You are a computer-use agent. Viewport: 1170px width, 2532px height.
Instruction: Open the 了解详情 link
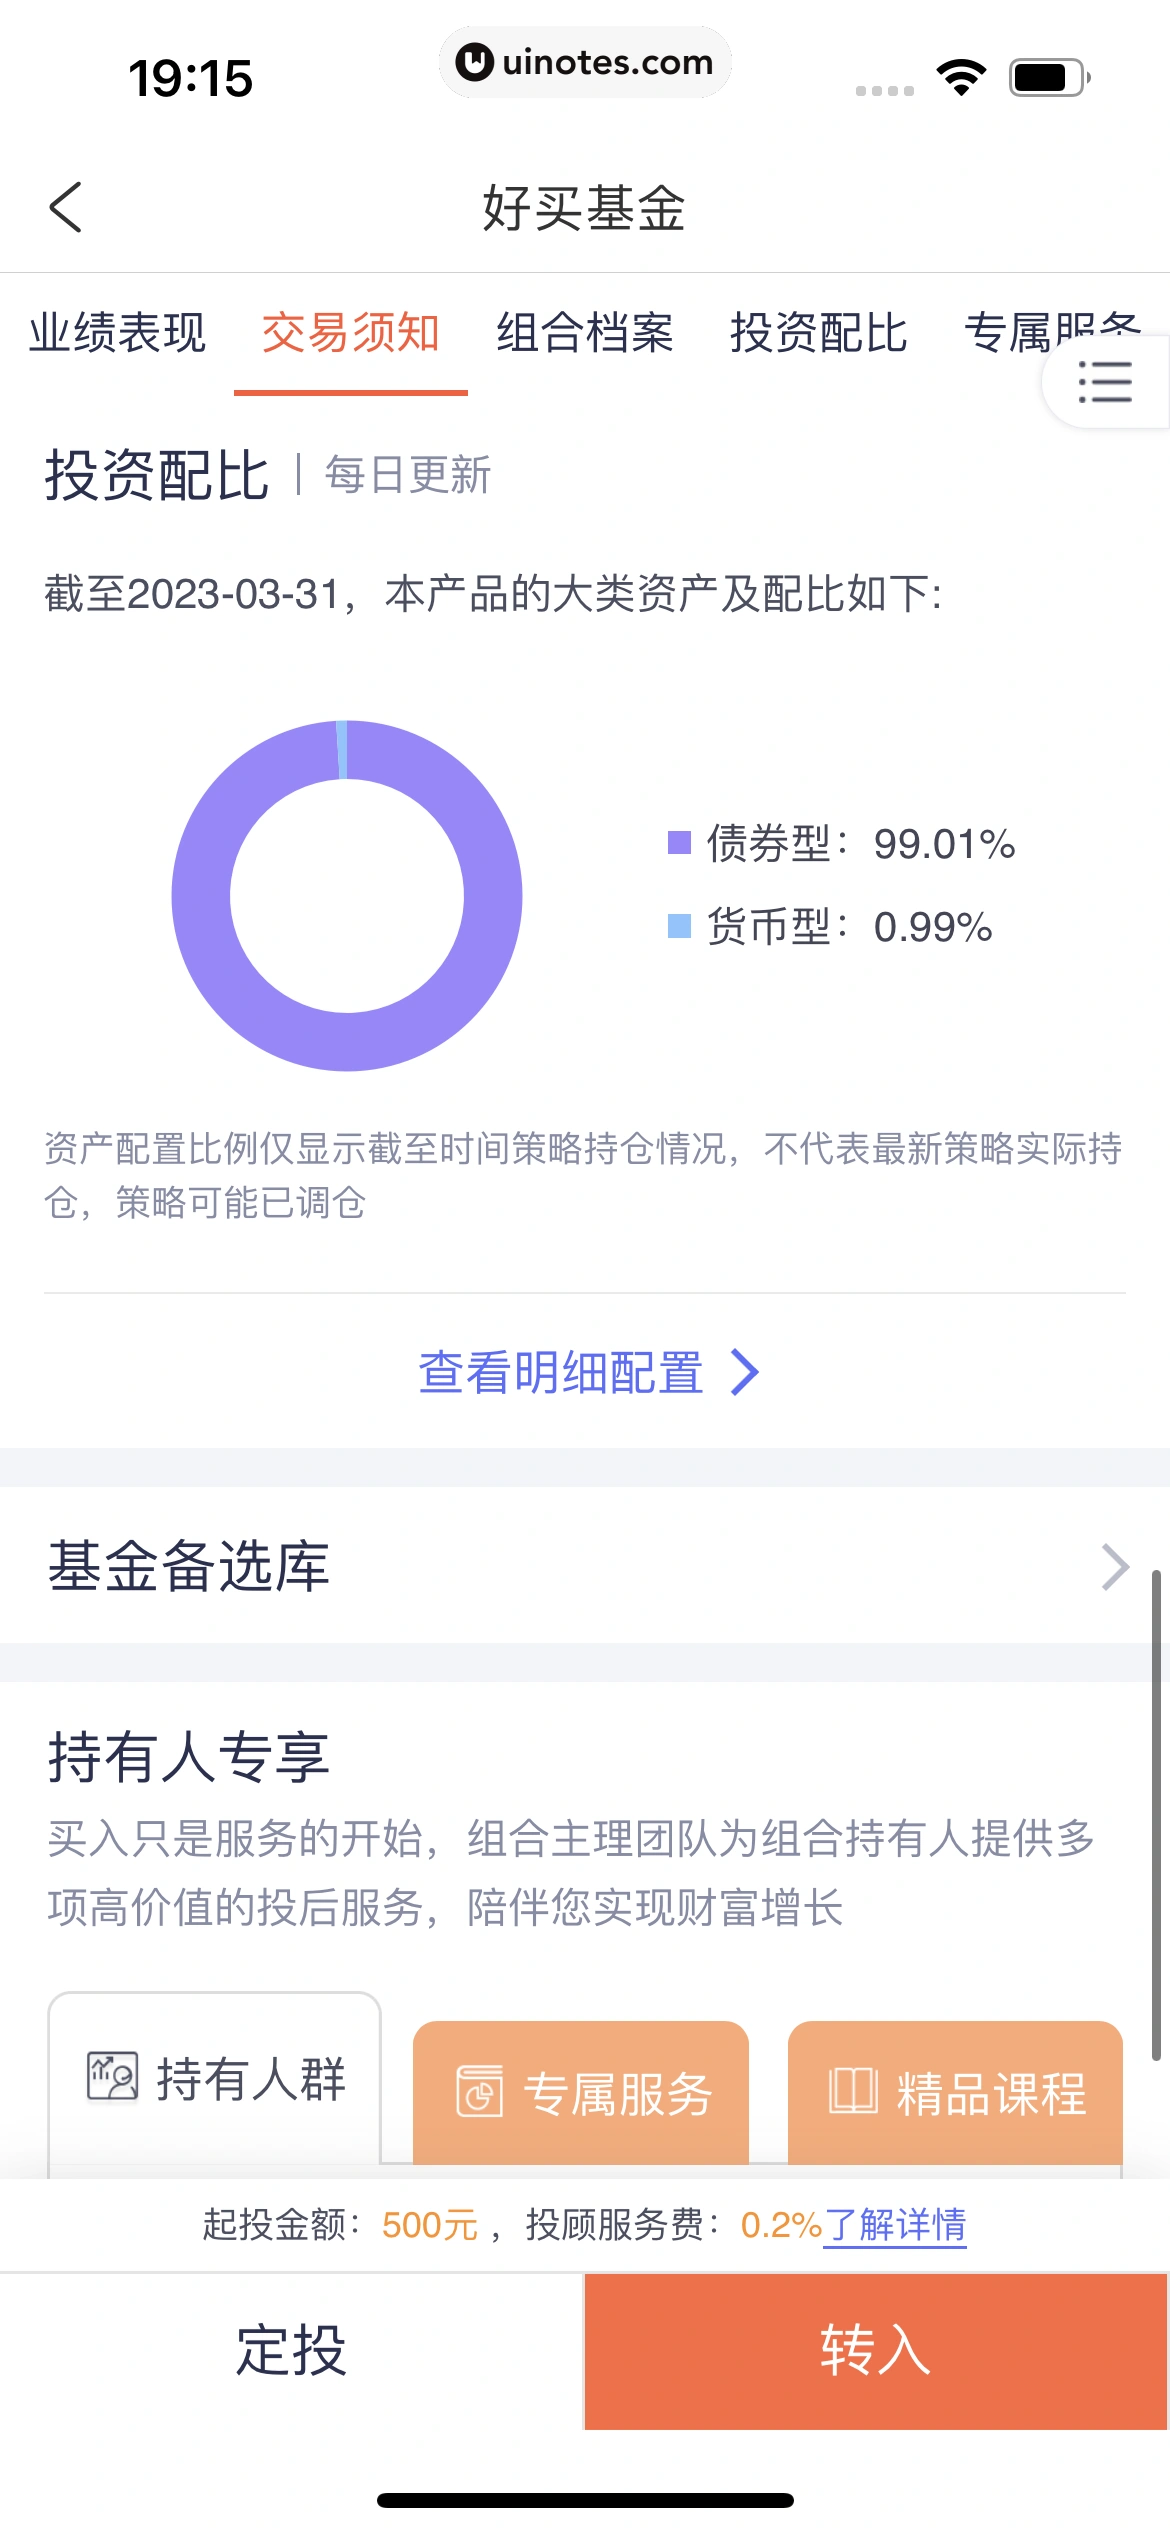tap(895, 2224)
